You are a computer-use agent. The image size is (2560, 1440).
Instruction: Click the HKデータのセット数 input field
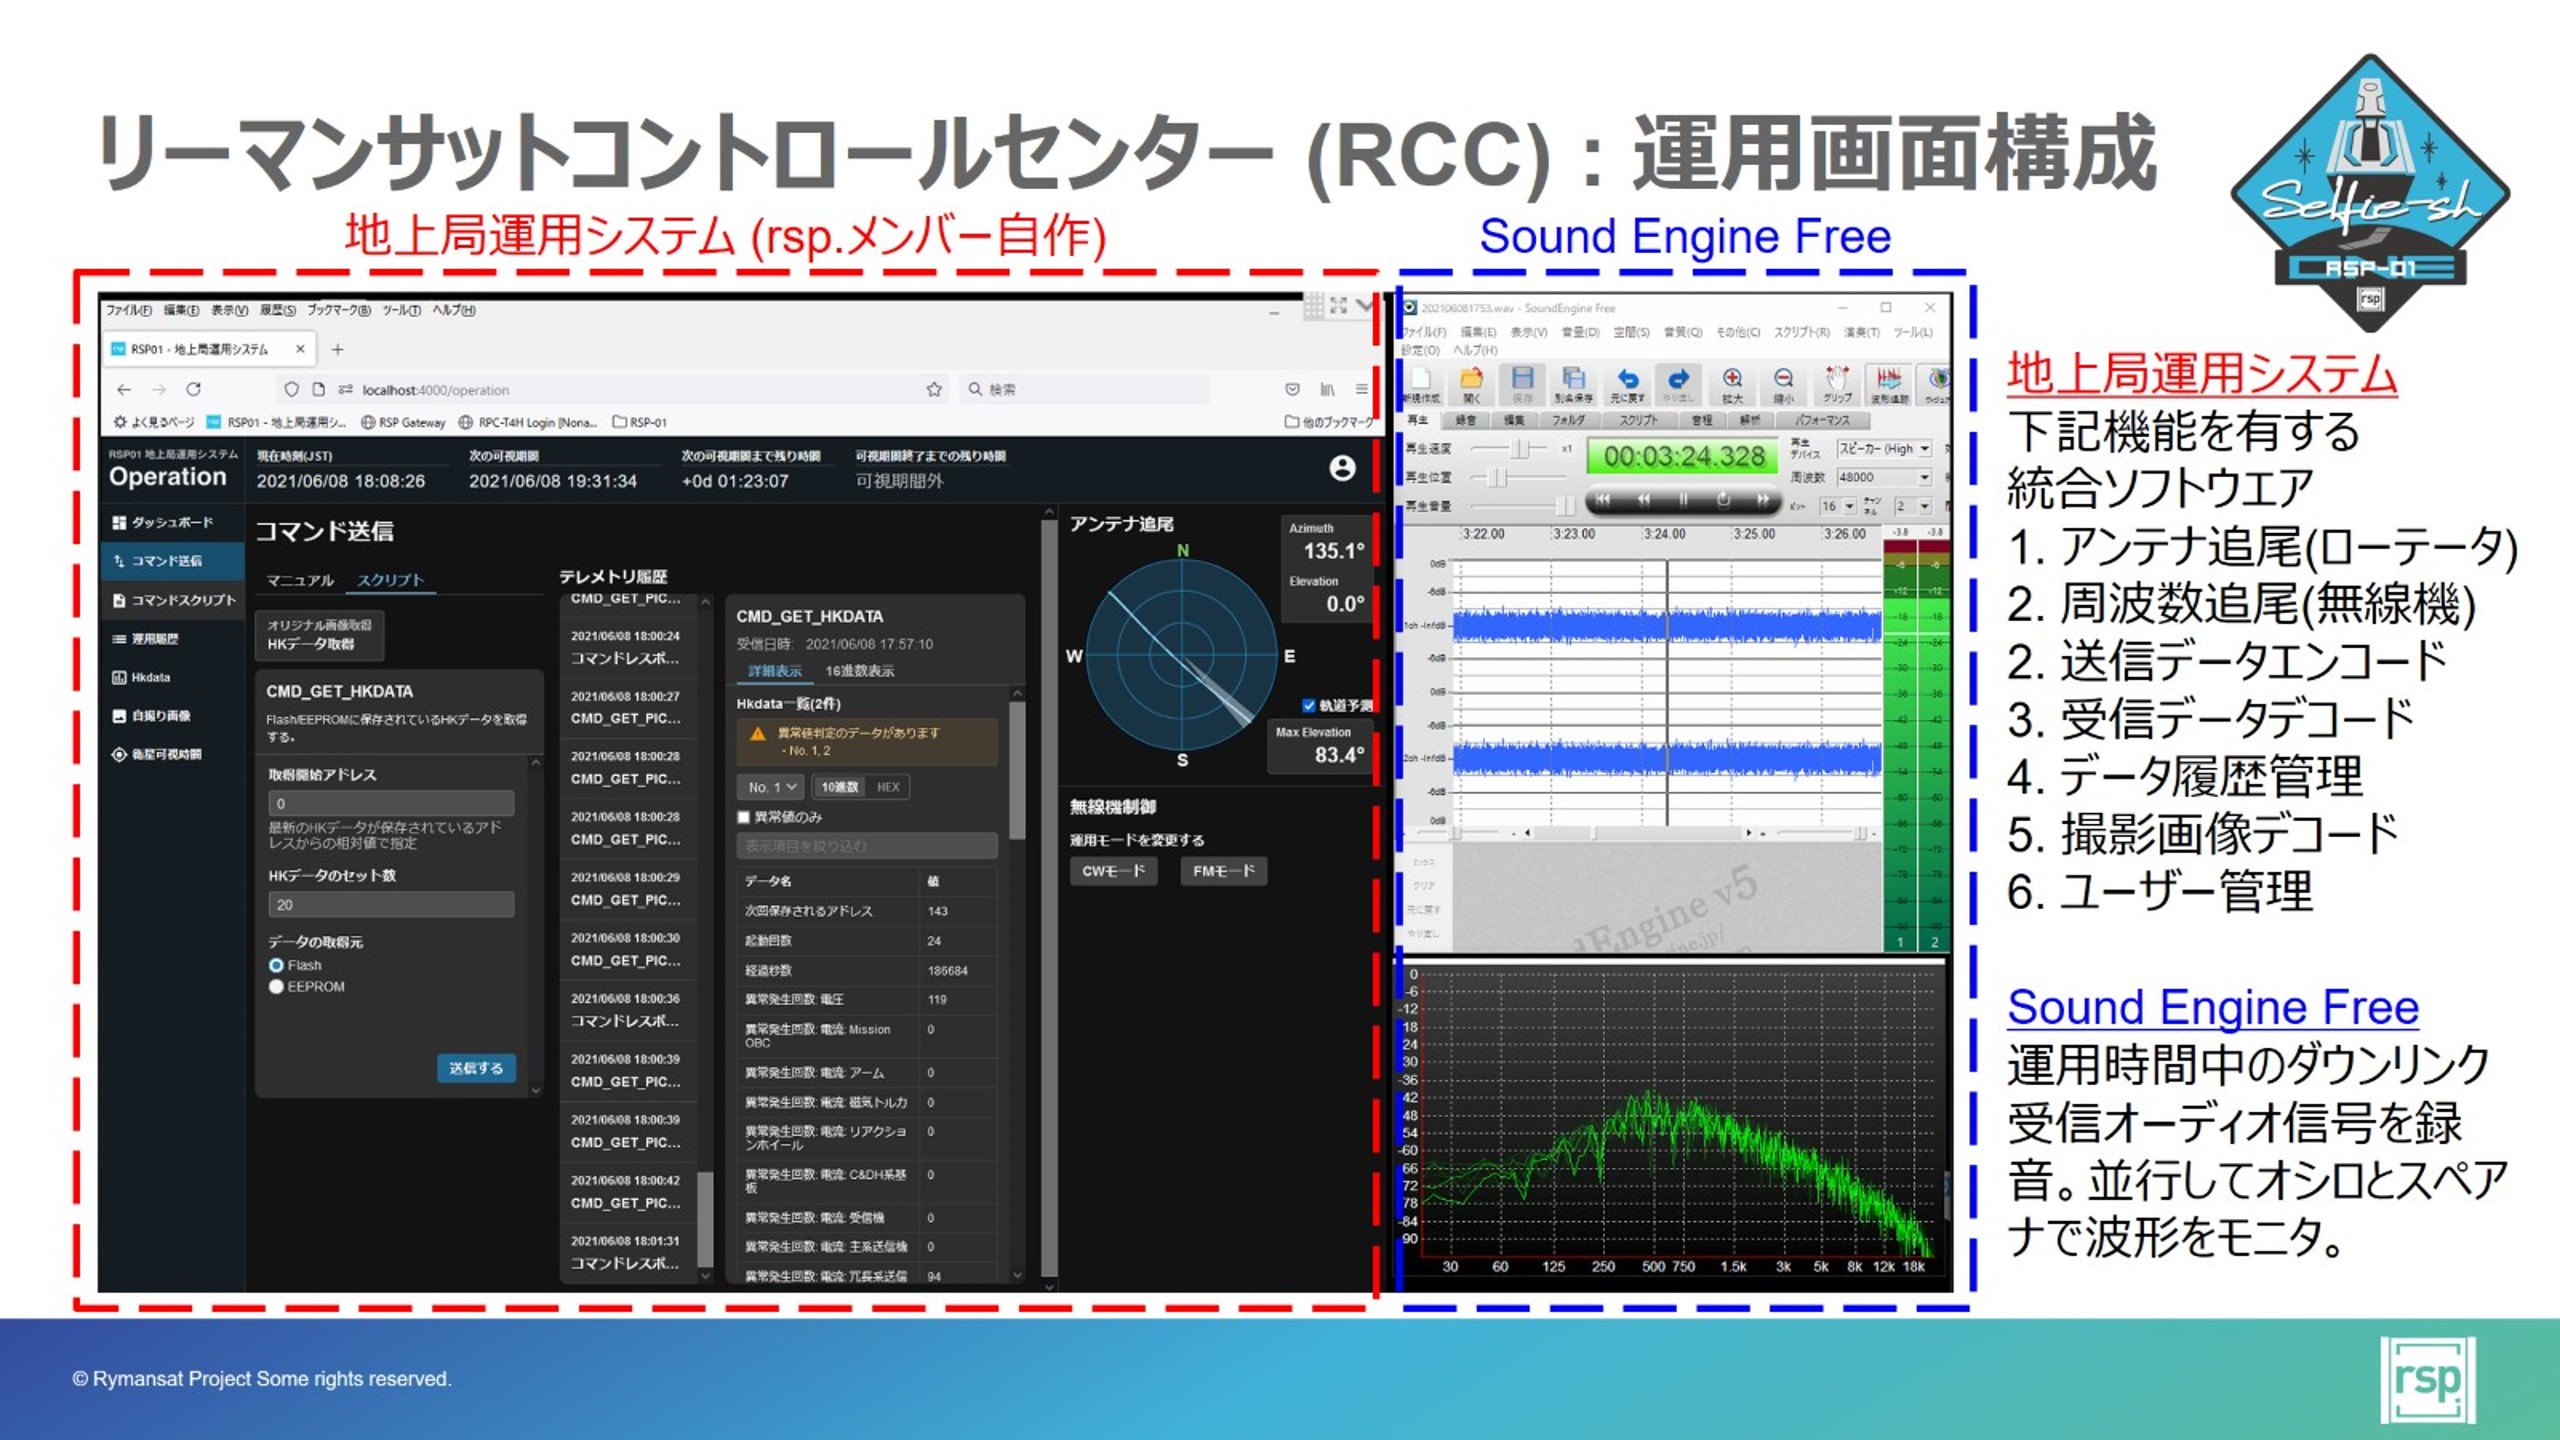pos(391,905)
